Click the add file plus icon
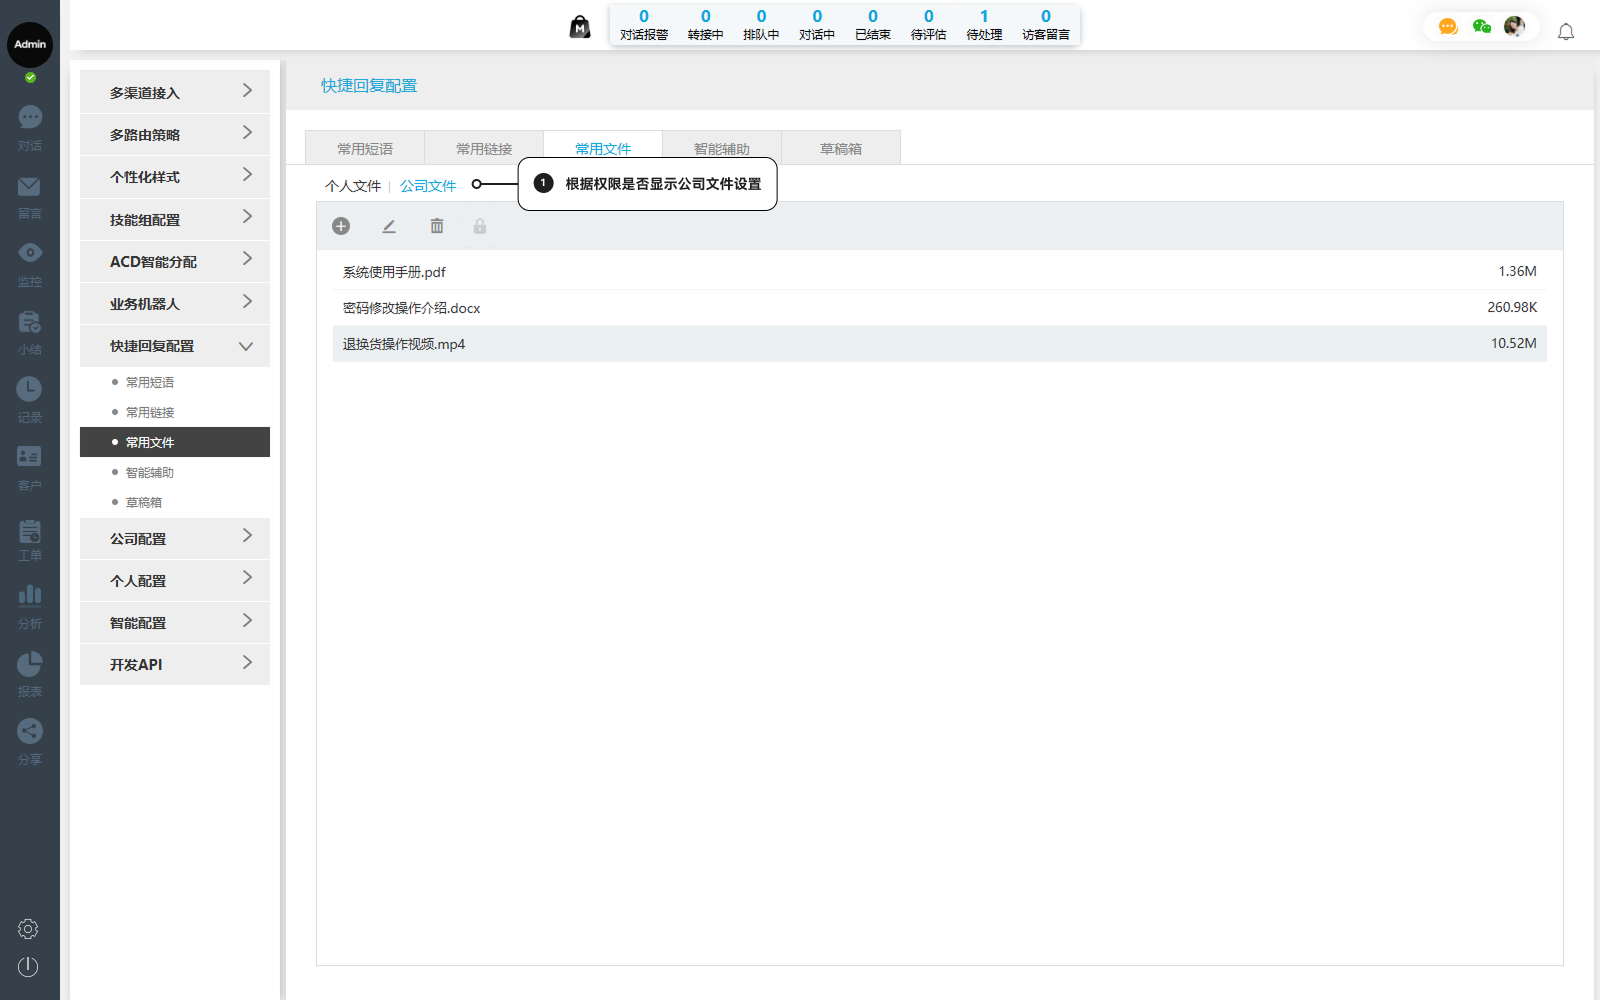 pyautogui.click(x=341, y=226)
